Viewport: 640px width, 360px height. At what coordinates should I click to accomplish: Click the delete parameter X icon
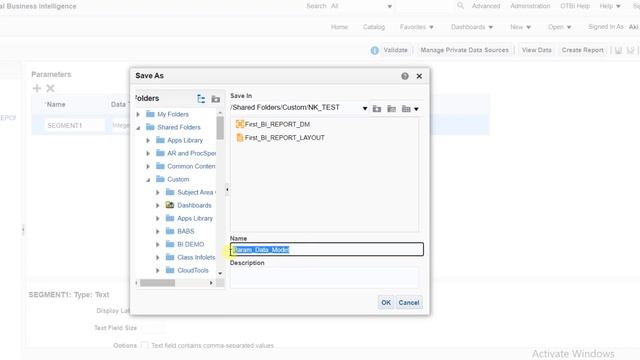tap(50, 88)
